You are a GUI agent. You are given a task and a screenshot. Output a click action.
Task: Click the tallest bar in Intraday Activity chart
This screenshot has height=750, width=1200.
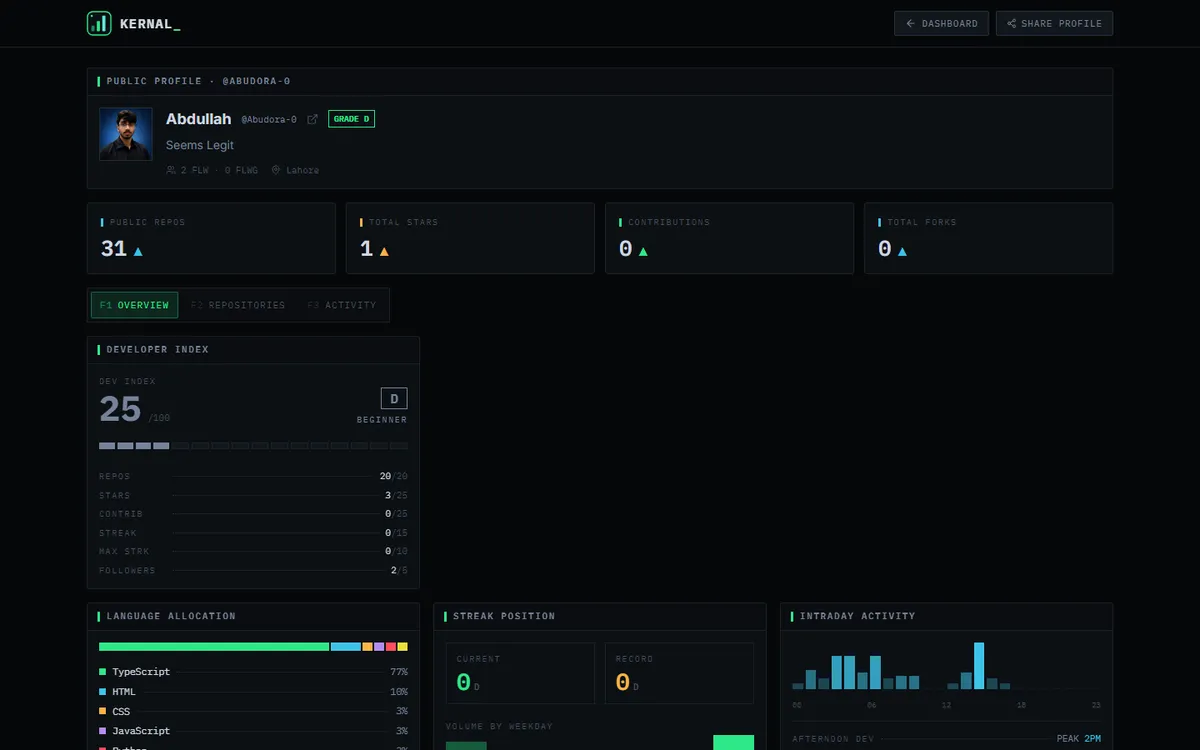click(979, 666)
